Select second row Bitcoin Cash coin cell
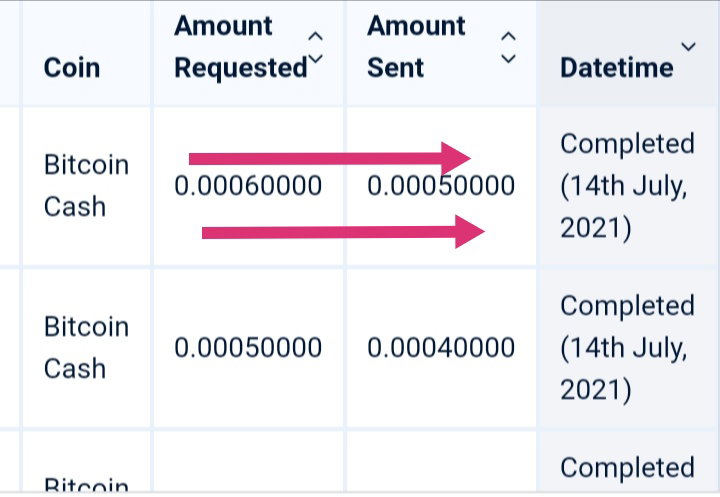The image size is (720, 497). click(86, 348)
